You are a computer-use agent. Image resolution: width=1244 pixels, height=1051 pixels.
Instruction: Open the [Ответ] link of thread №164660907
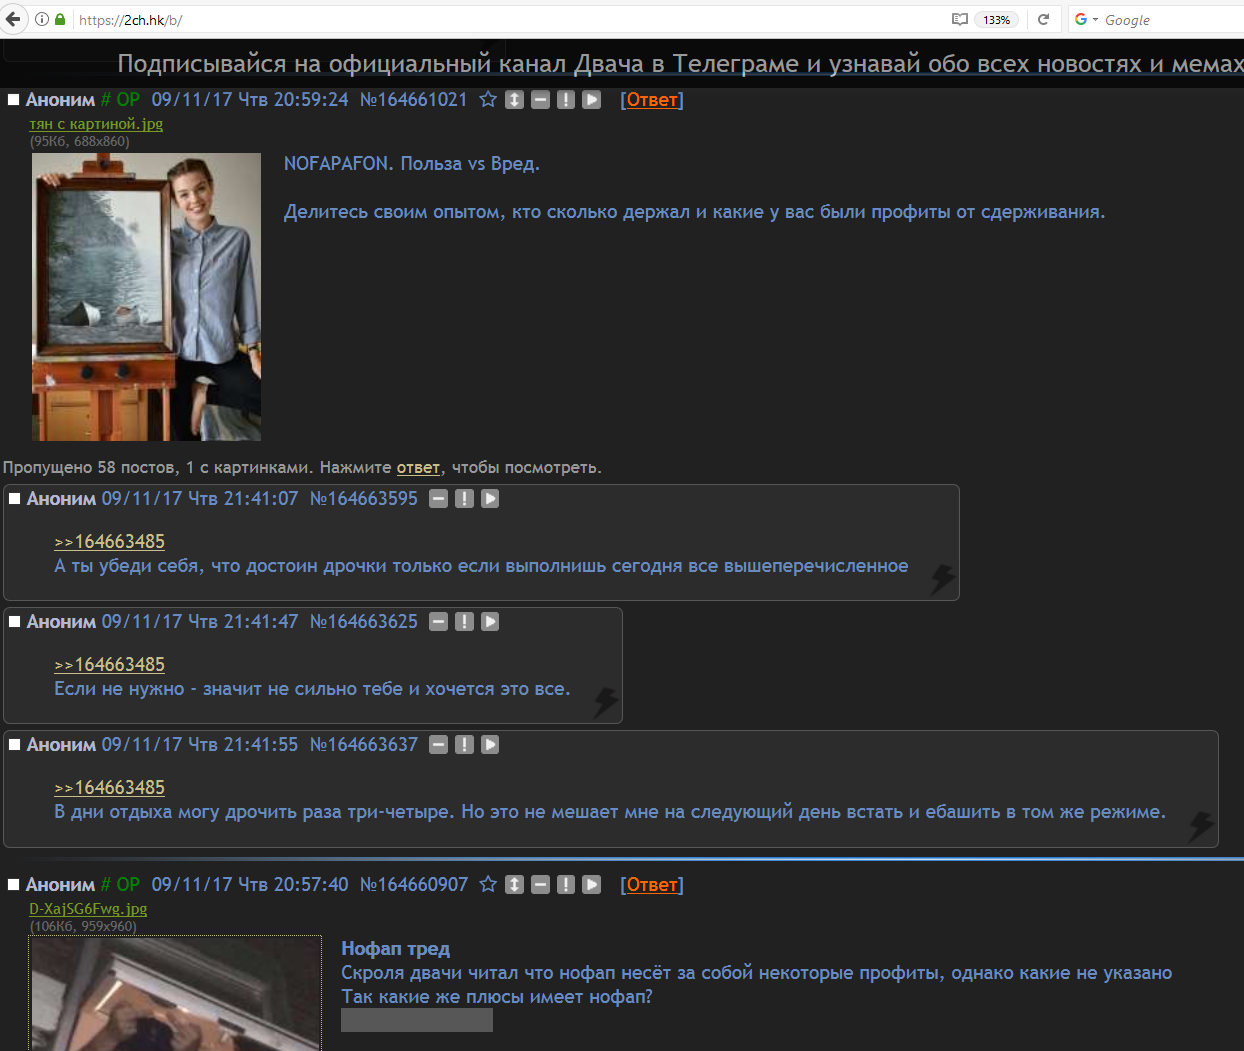652,884
